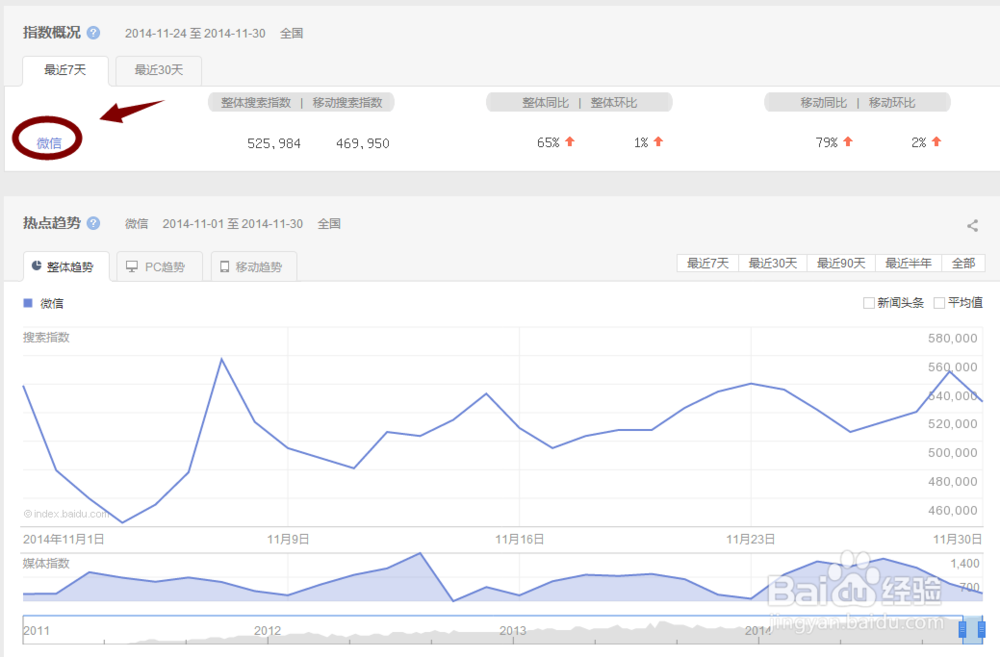Click the 搜索指数 chart label
Viewport: 1000px width, 657px height.
pyautogui.click(x=46, y=337)
